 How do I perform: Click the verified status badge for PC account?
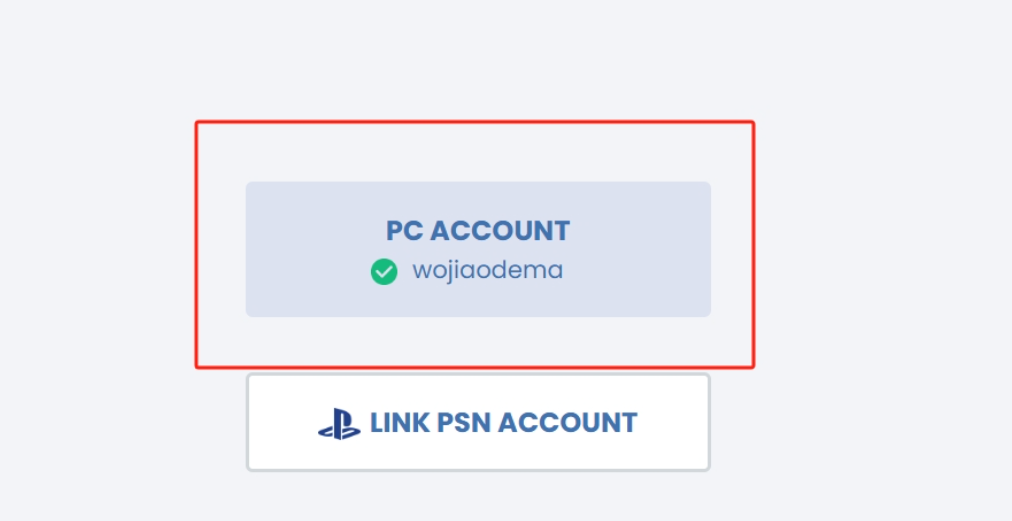[x=384, y=271]
